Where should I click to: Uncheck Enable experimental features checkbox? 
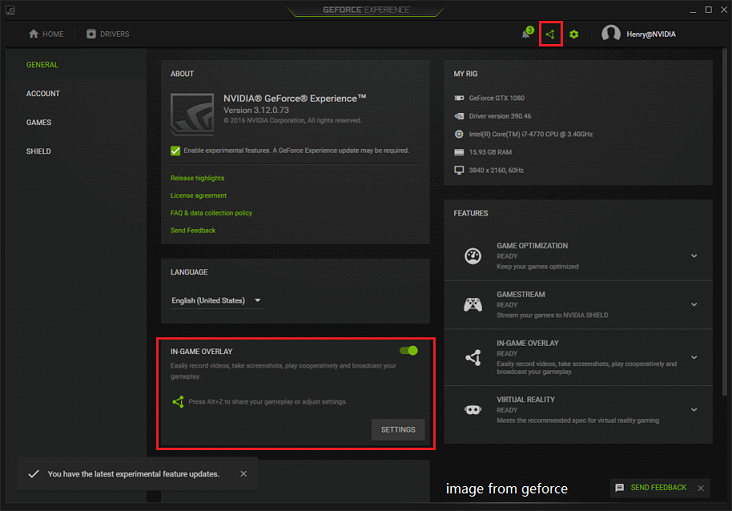click(176, 151)
